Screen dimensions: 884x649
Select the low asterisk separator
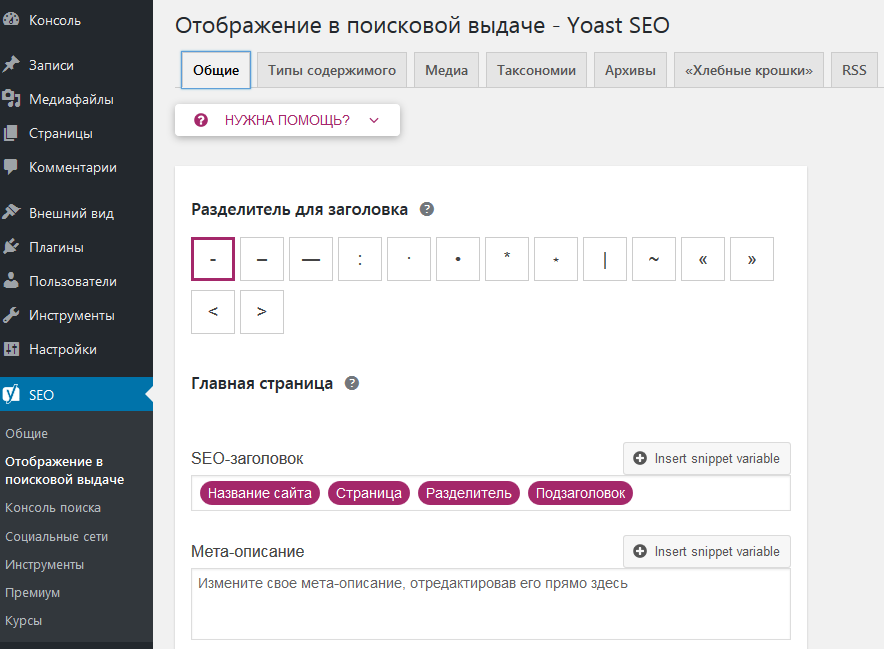tap(556, 259)
